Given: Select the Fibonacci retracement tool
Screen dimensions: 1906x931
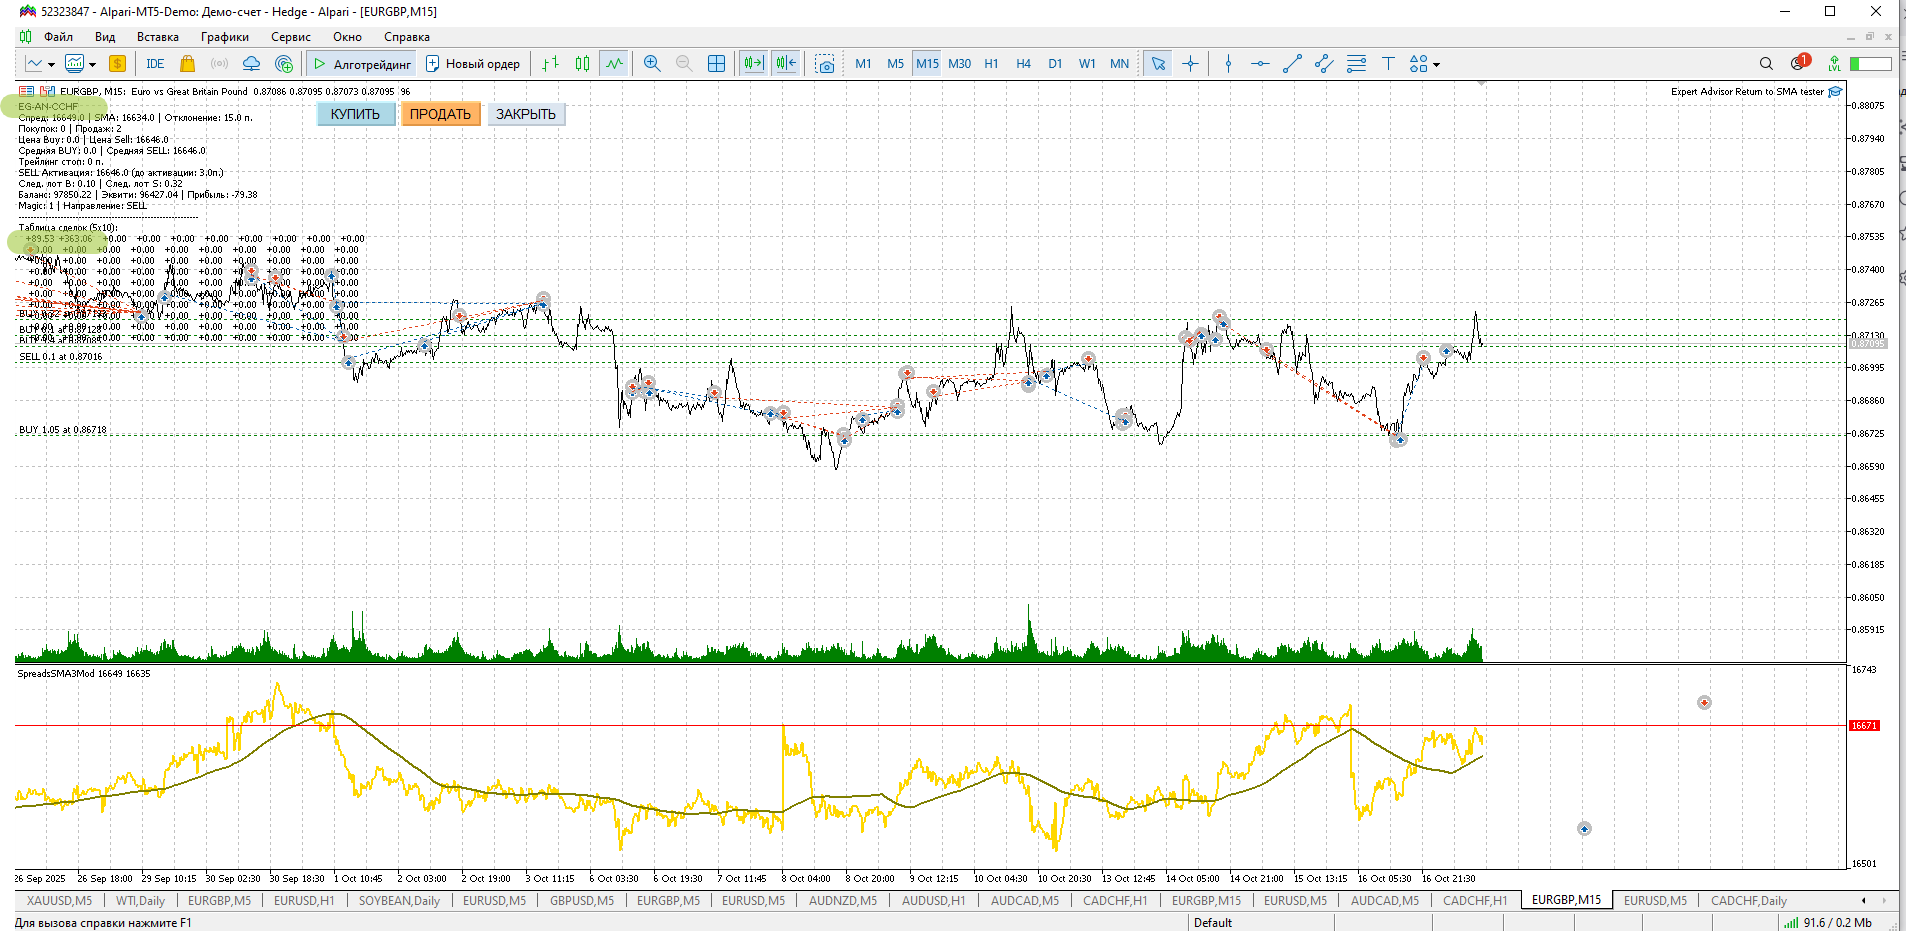Looking at the screenshot, I should [1356, 64].
